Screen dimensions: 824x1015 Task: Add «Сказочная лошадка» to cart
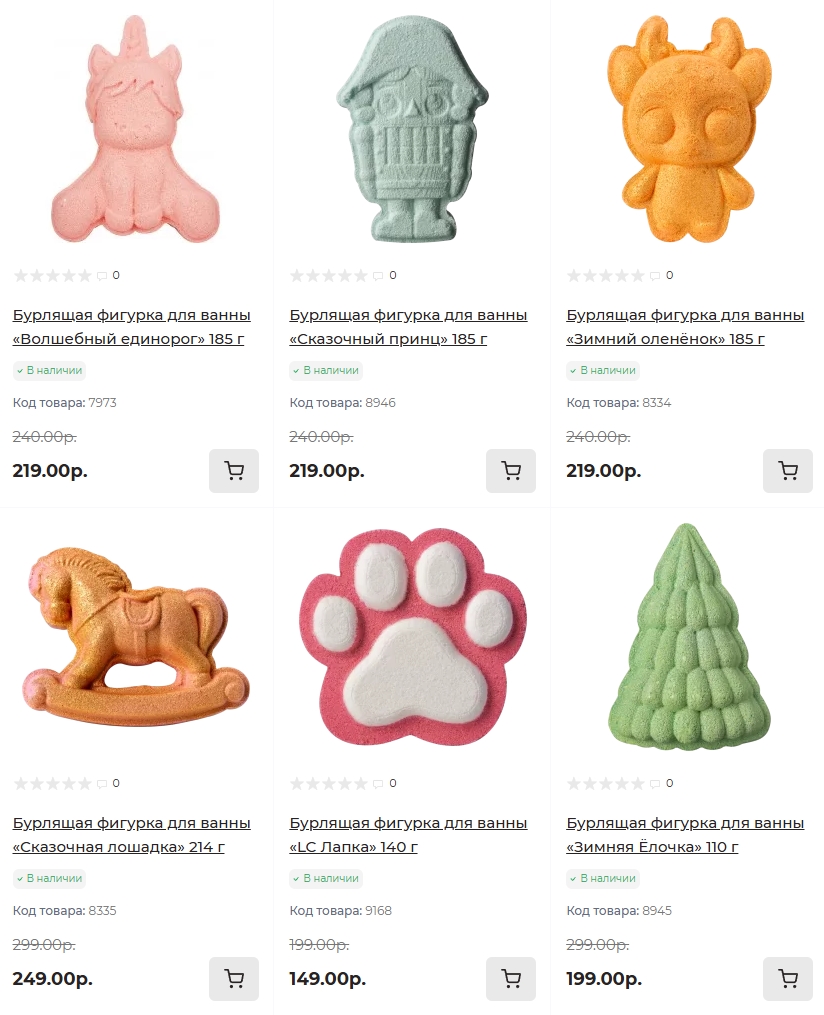[x=234, y=979]
